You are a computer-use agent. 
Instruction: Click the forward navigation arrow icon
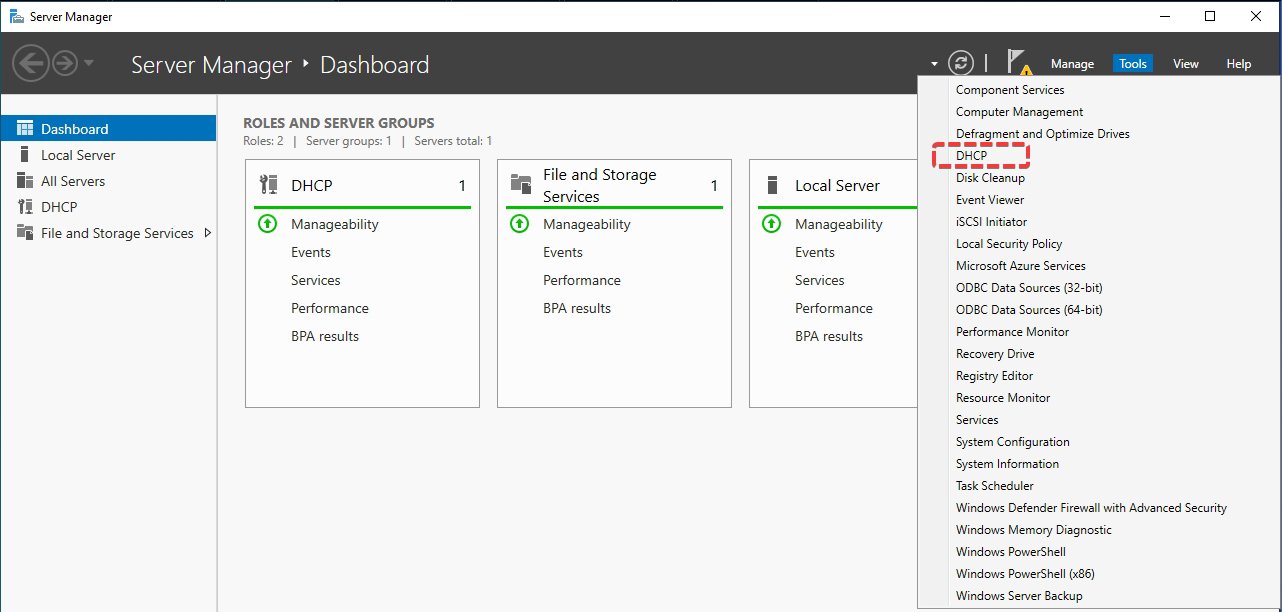65,64
